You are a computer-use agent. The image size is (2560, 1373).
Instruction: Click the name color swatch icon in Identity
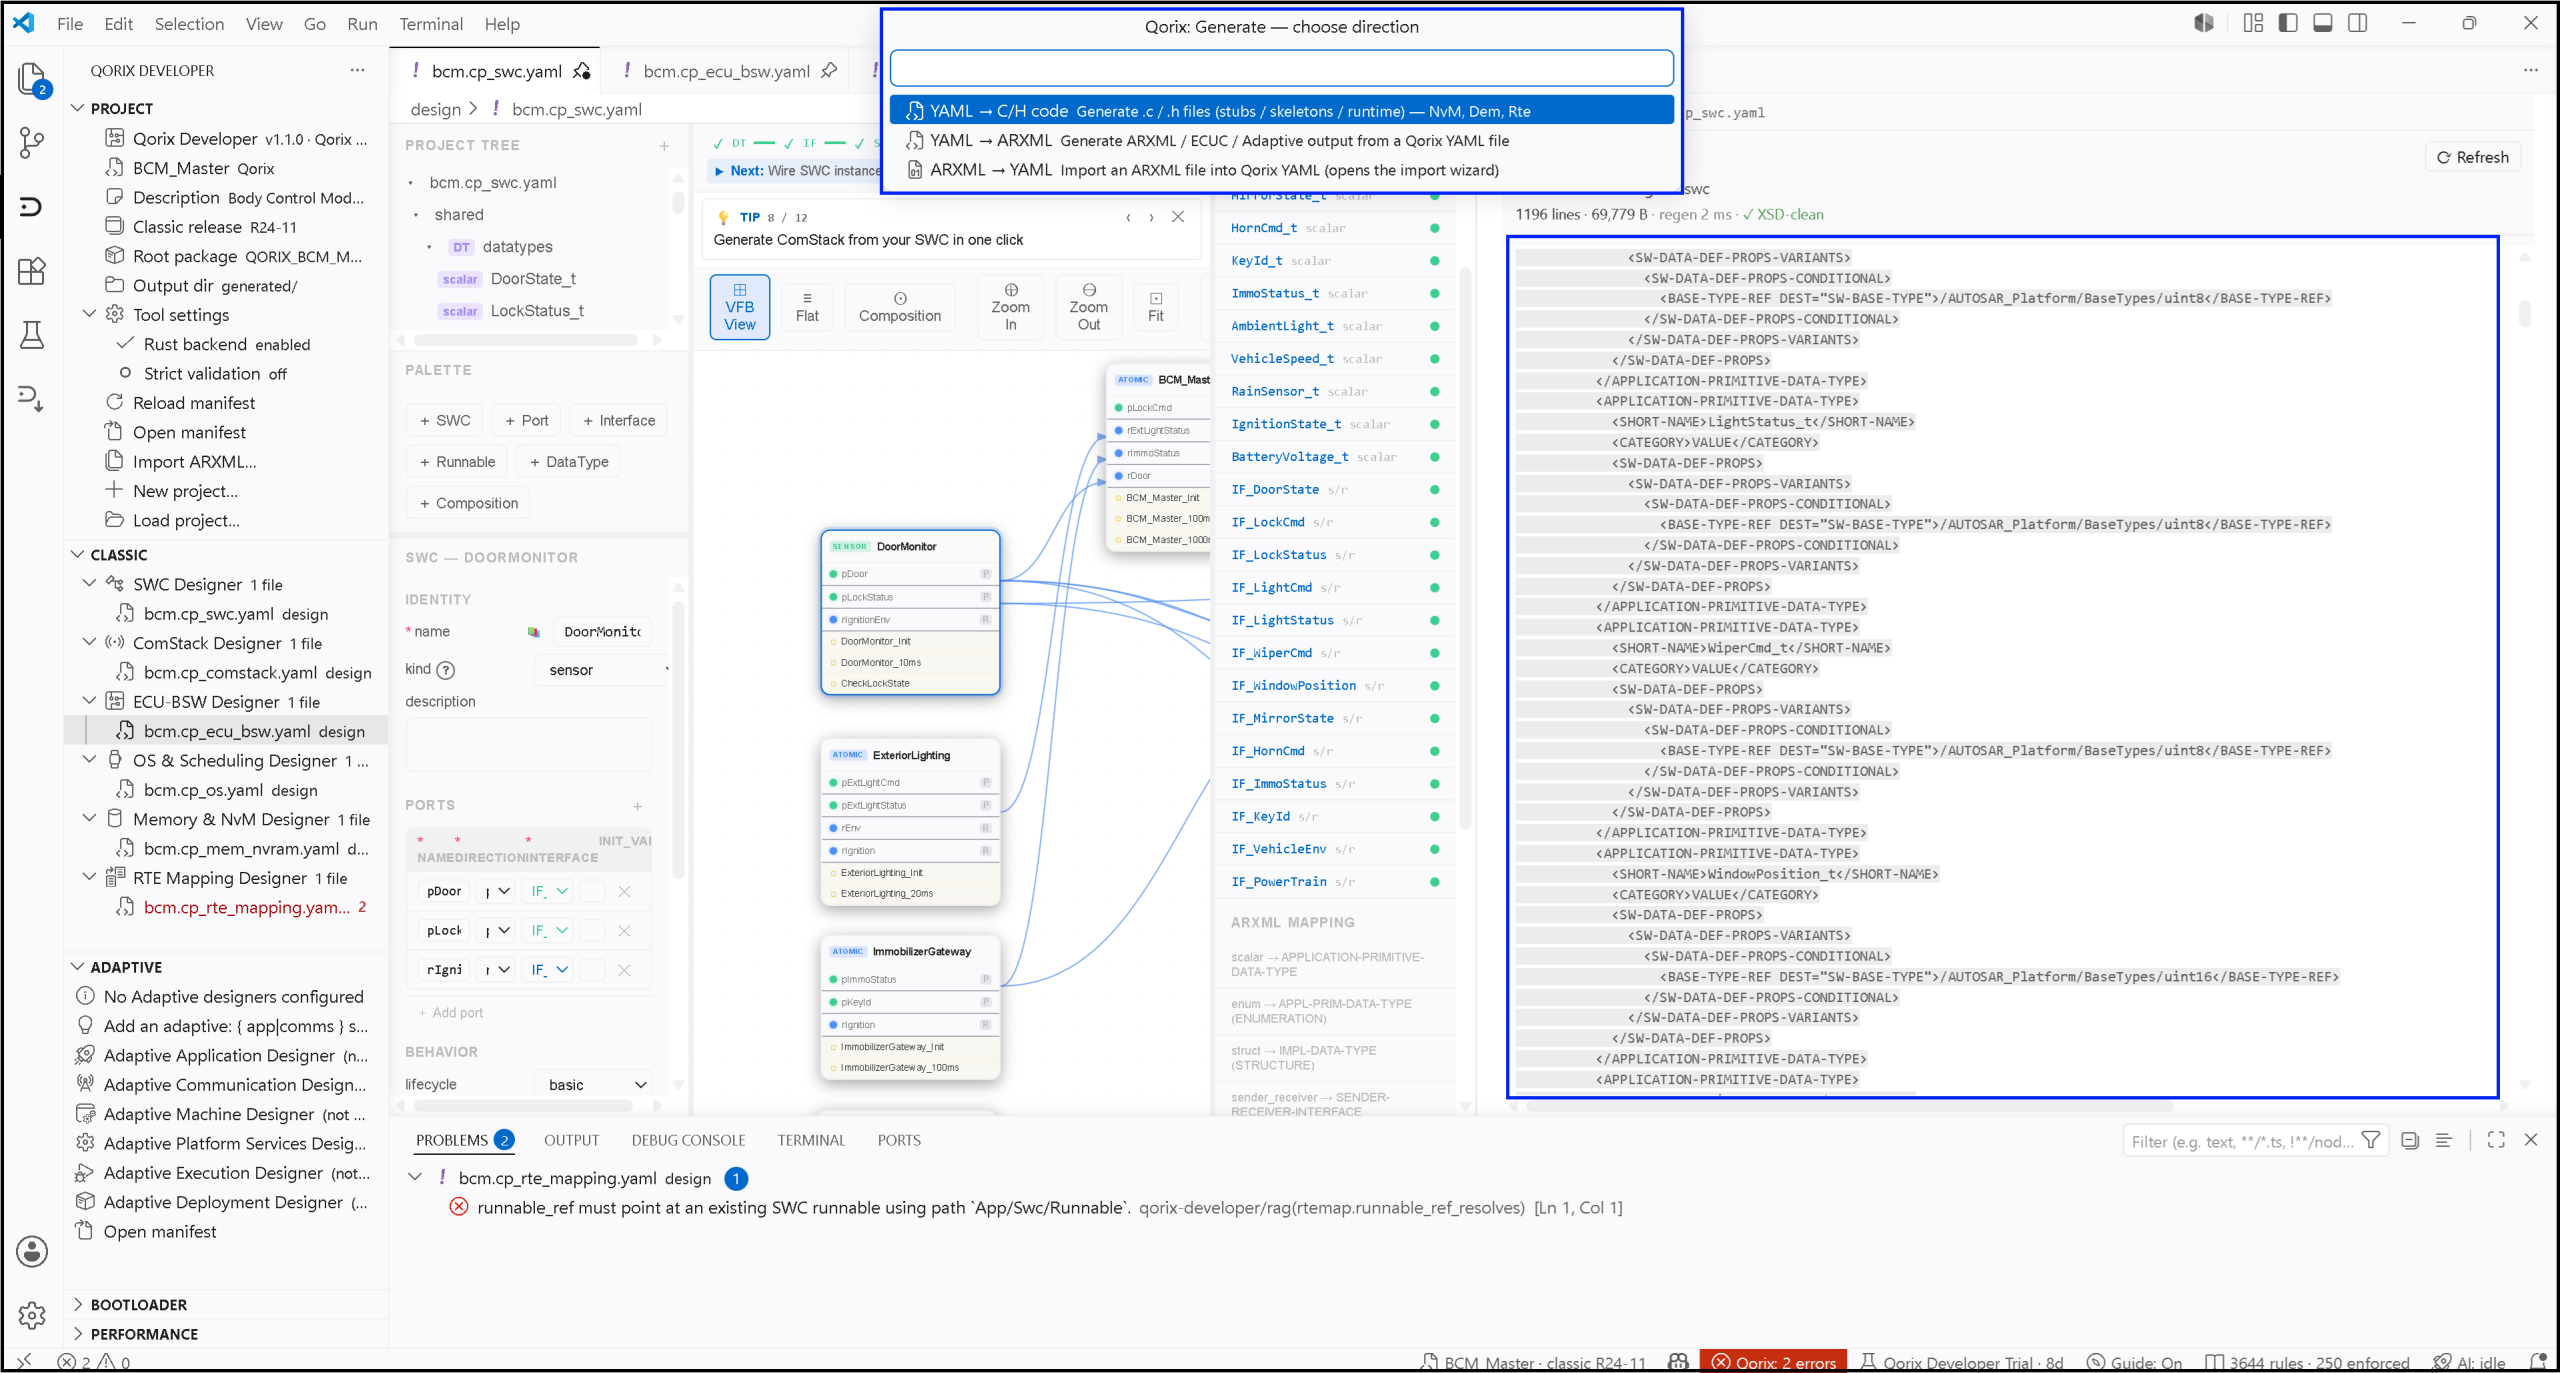tap(534, 632)
